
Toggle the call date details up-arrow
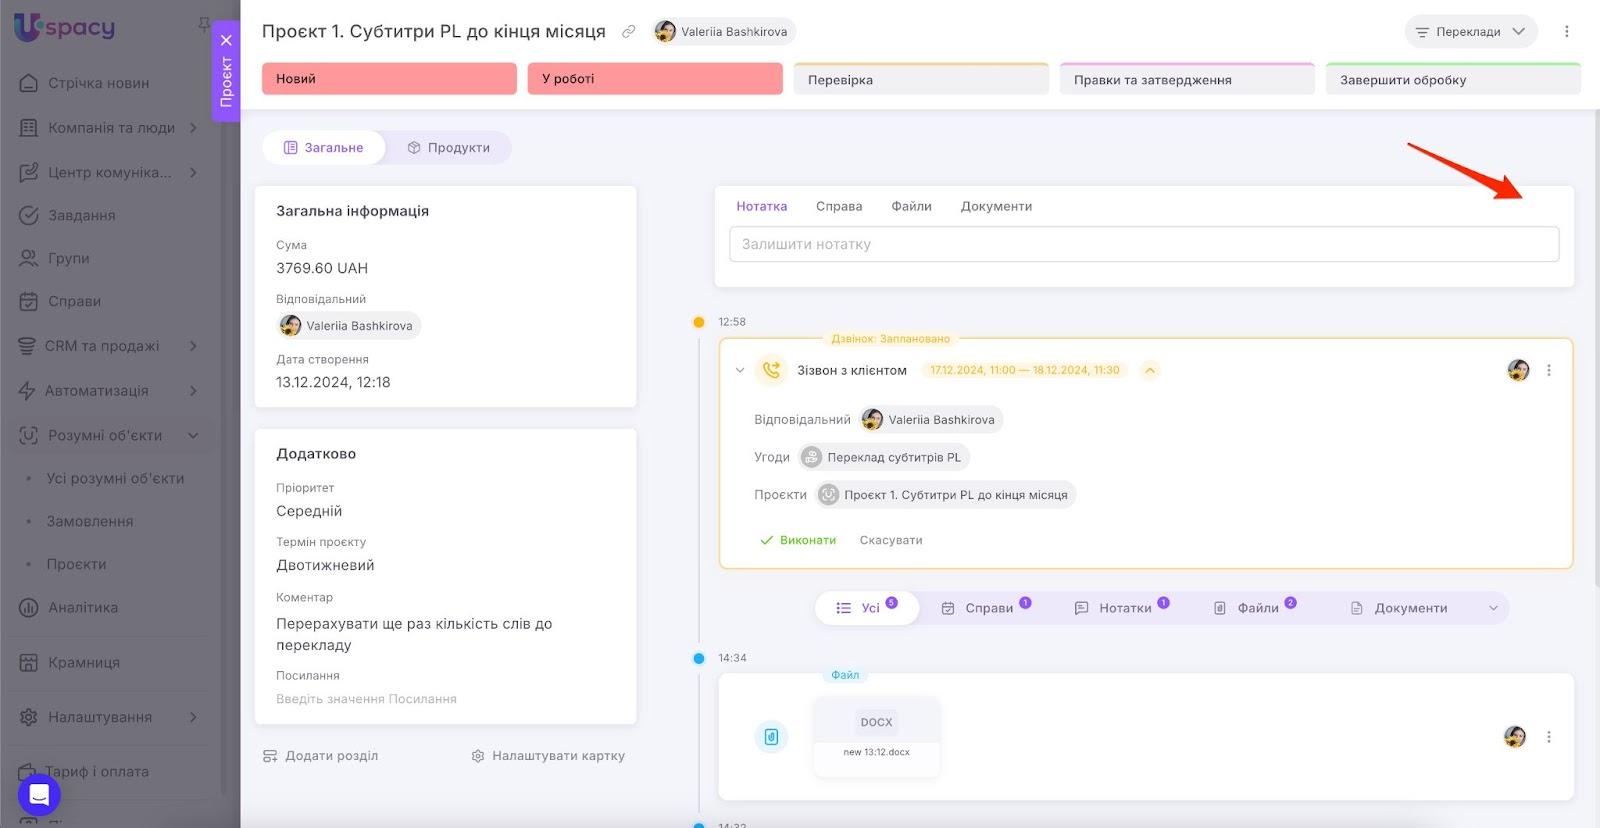pyautogui.click(x=1150, y=370)
